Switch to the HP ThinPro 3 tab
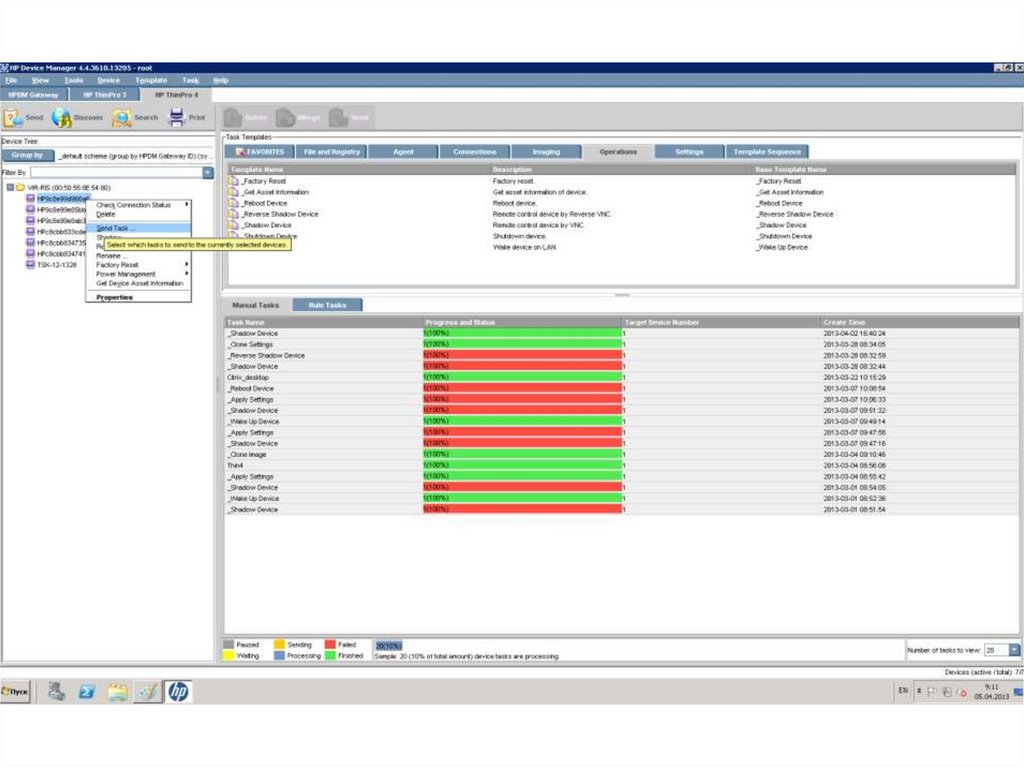 [105, 95]
